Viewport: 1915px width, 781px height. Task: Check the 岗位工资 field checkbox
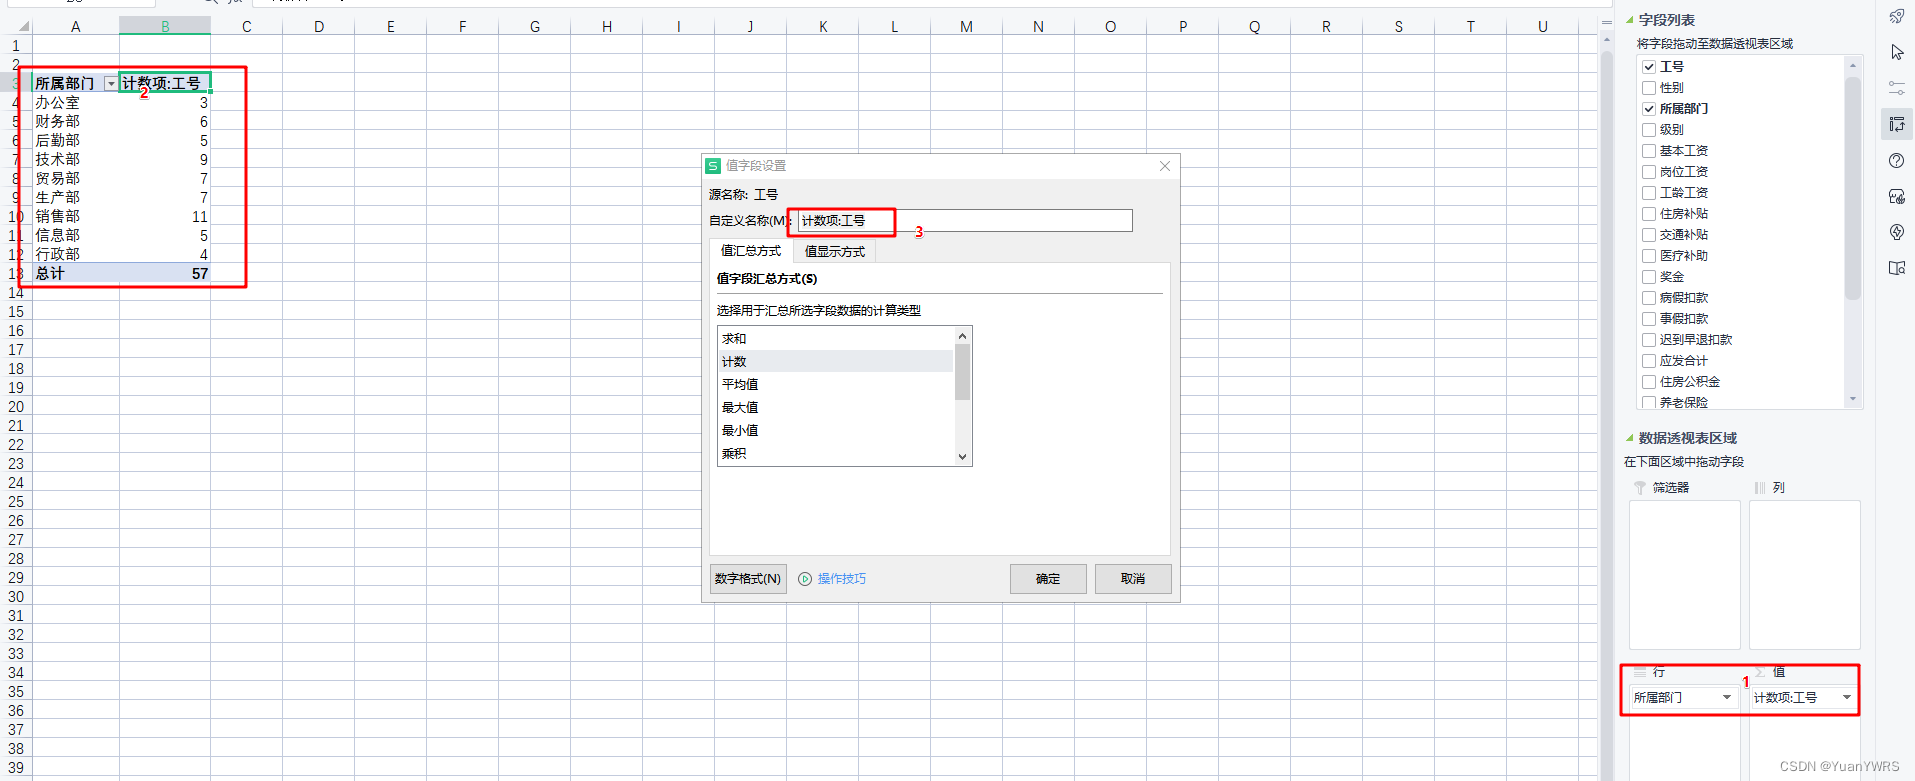pos(1649,172)
